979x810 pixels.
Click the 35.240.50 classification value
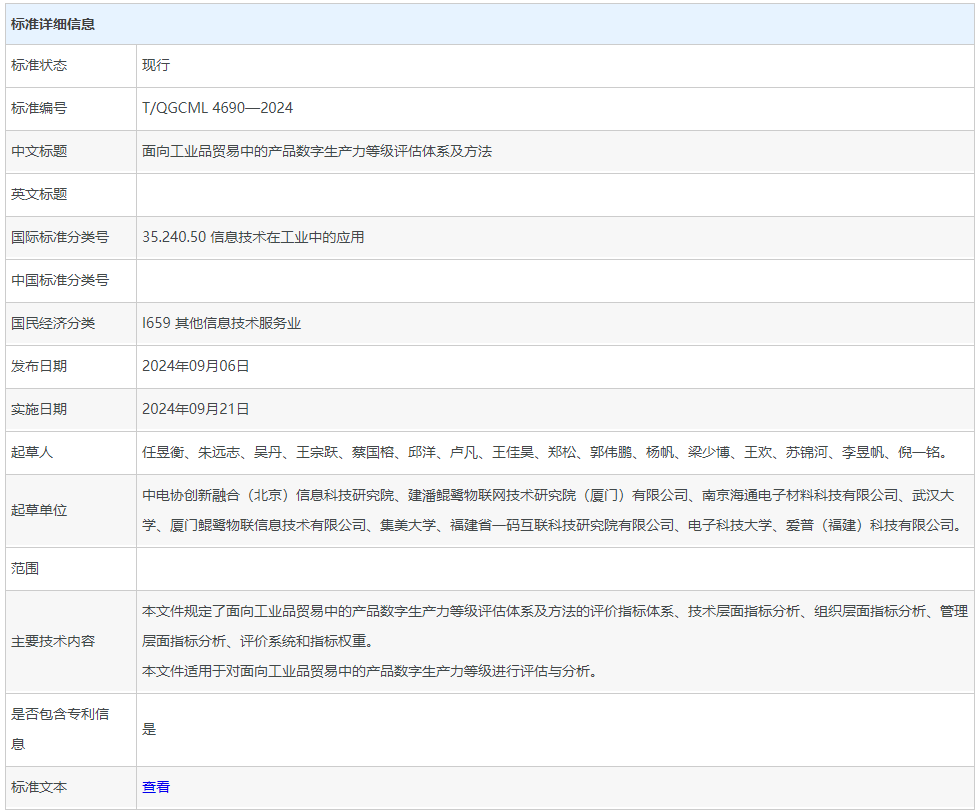click(x=253, y=237)
